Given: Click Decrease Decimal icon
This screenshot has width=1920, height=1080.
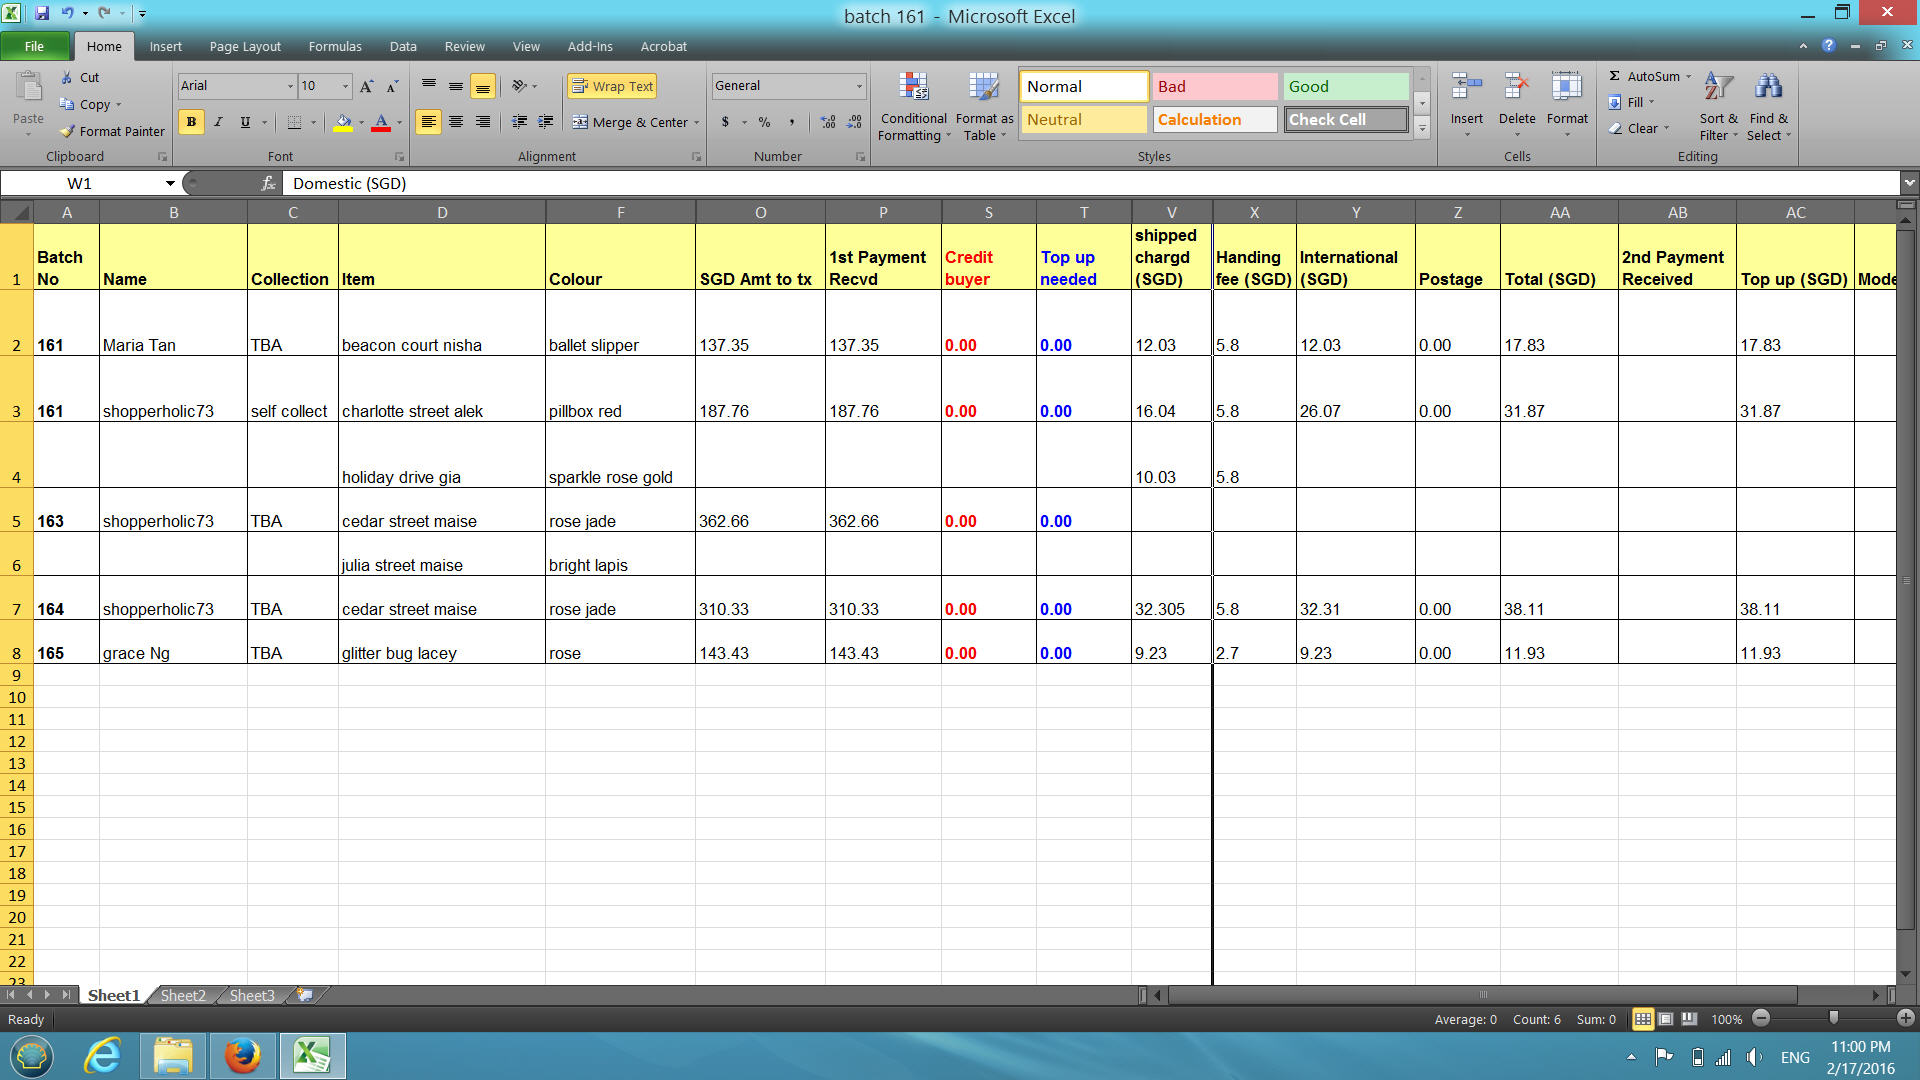Looking at the screenshot, I should 854,122.
